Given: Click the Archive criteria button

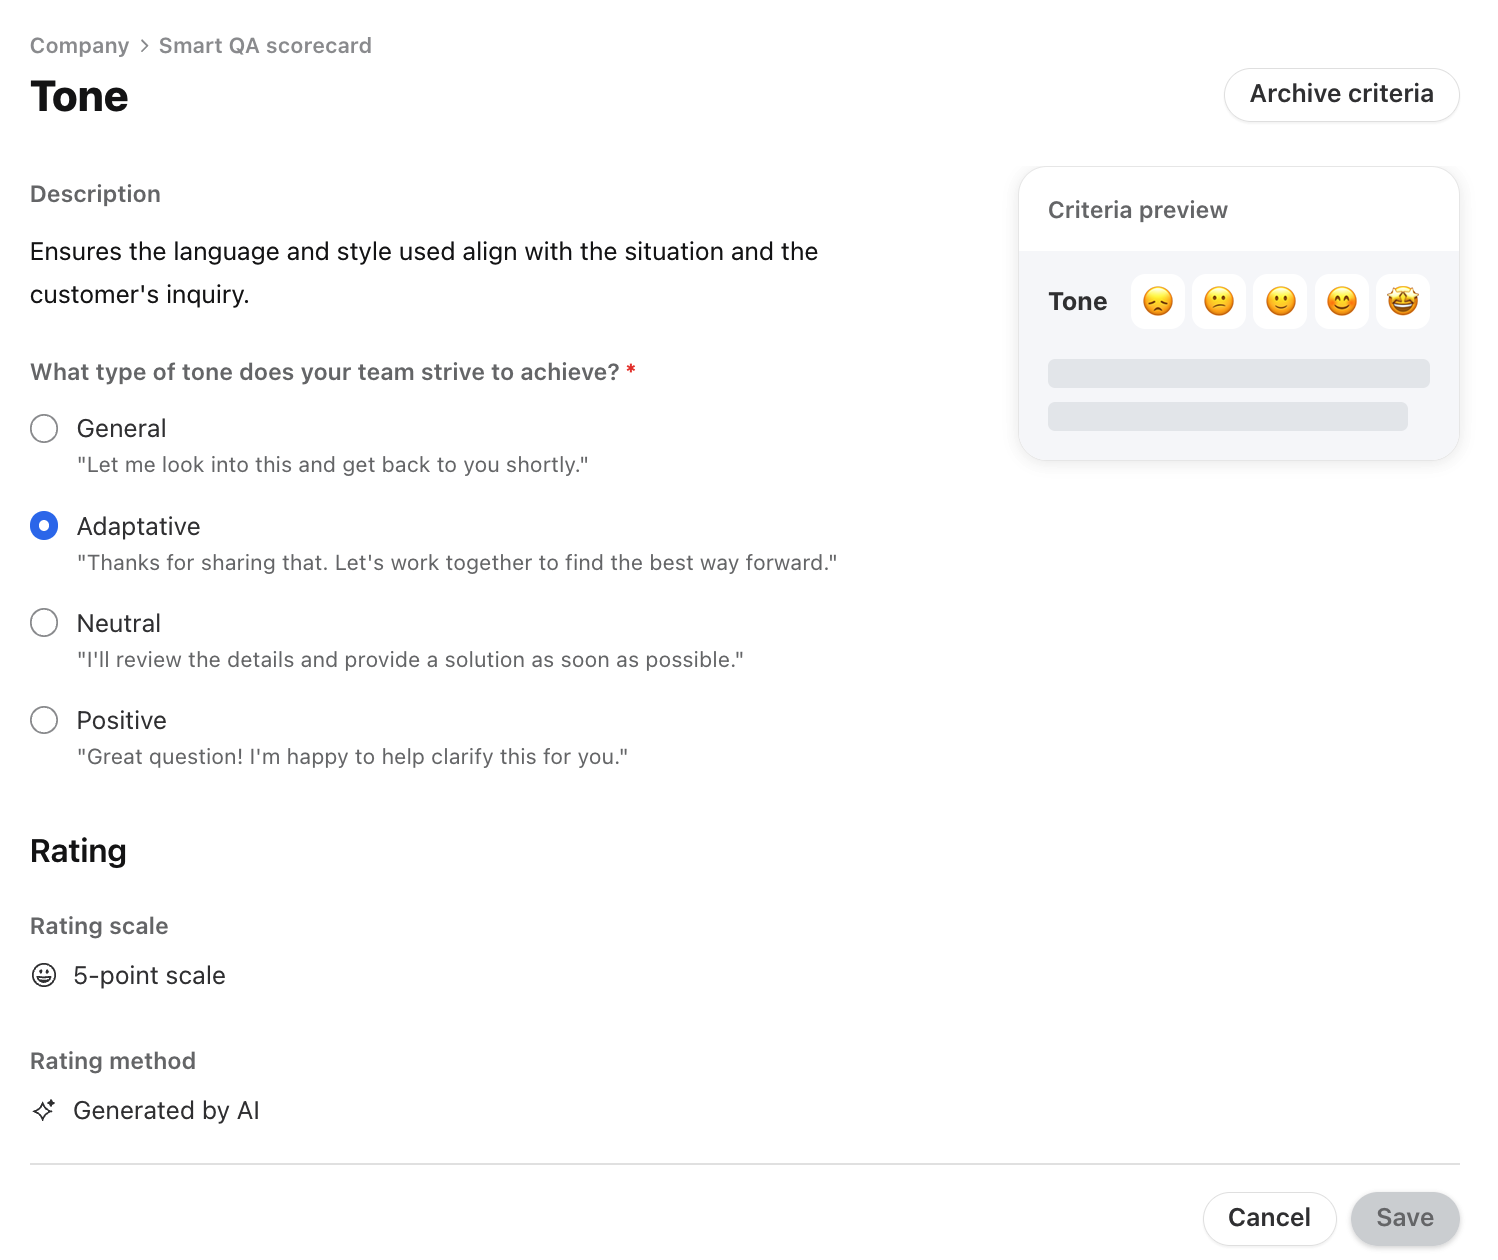Looking at the screenshot, I should (x=1341, y=94).
